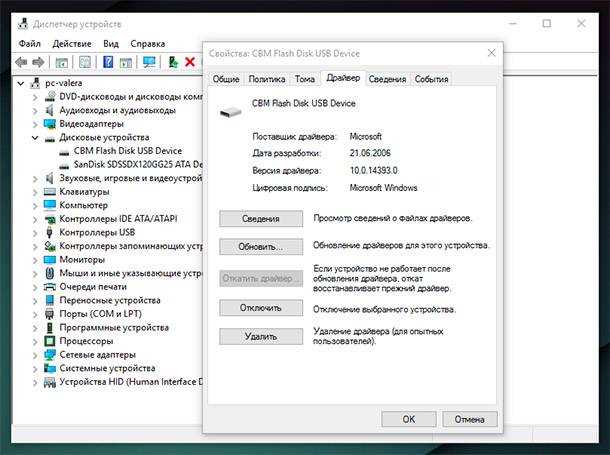This screenshot has width=610, height=455.
Task: Click the Back arrow toolbar icon
Action: (x=21, y=62)
